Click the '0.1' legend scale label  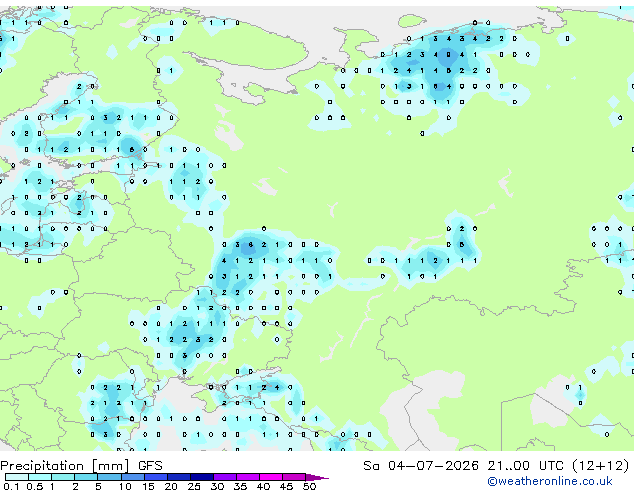point(11,486)
